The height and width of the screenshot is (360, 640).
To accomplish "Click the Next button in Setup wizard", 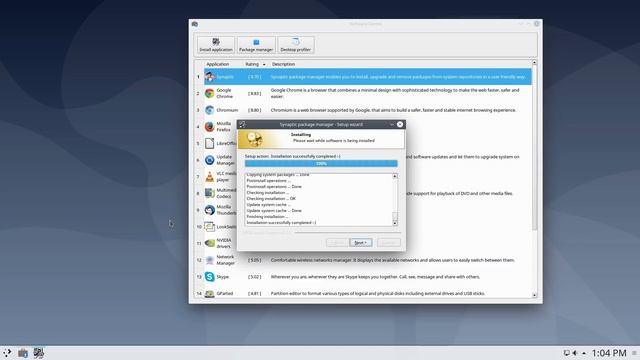I will pyautogui.click(x=360, y=242).
